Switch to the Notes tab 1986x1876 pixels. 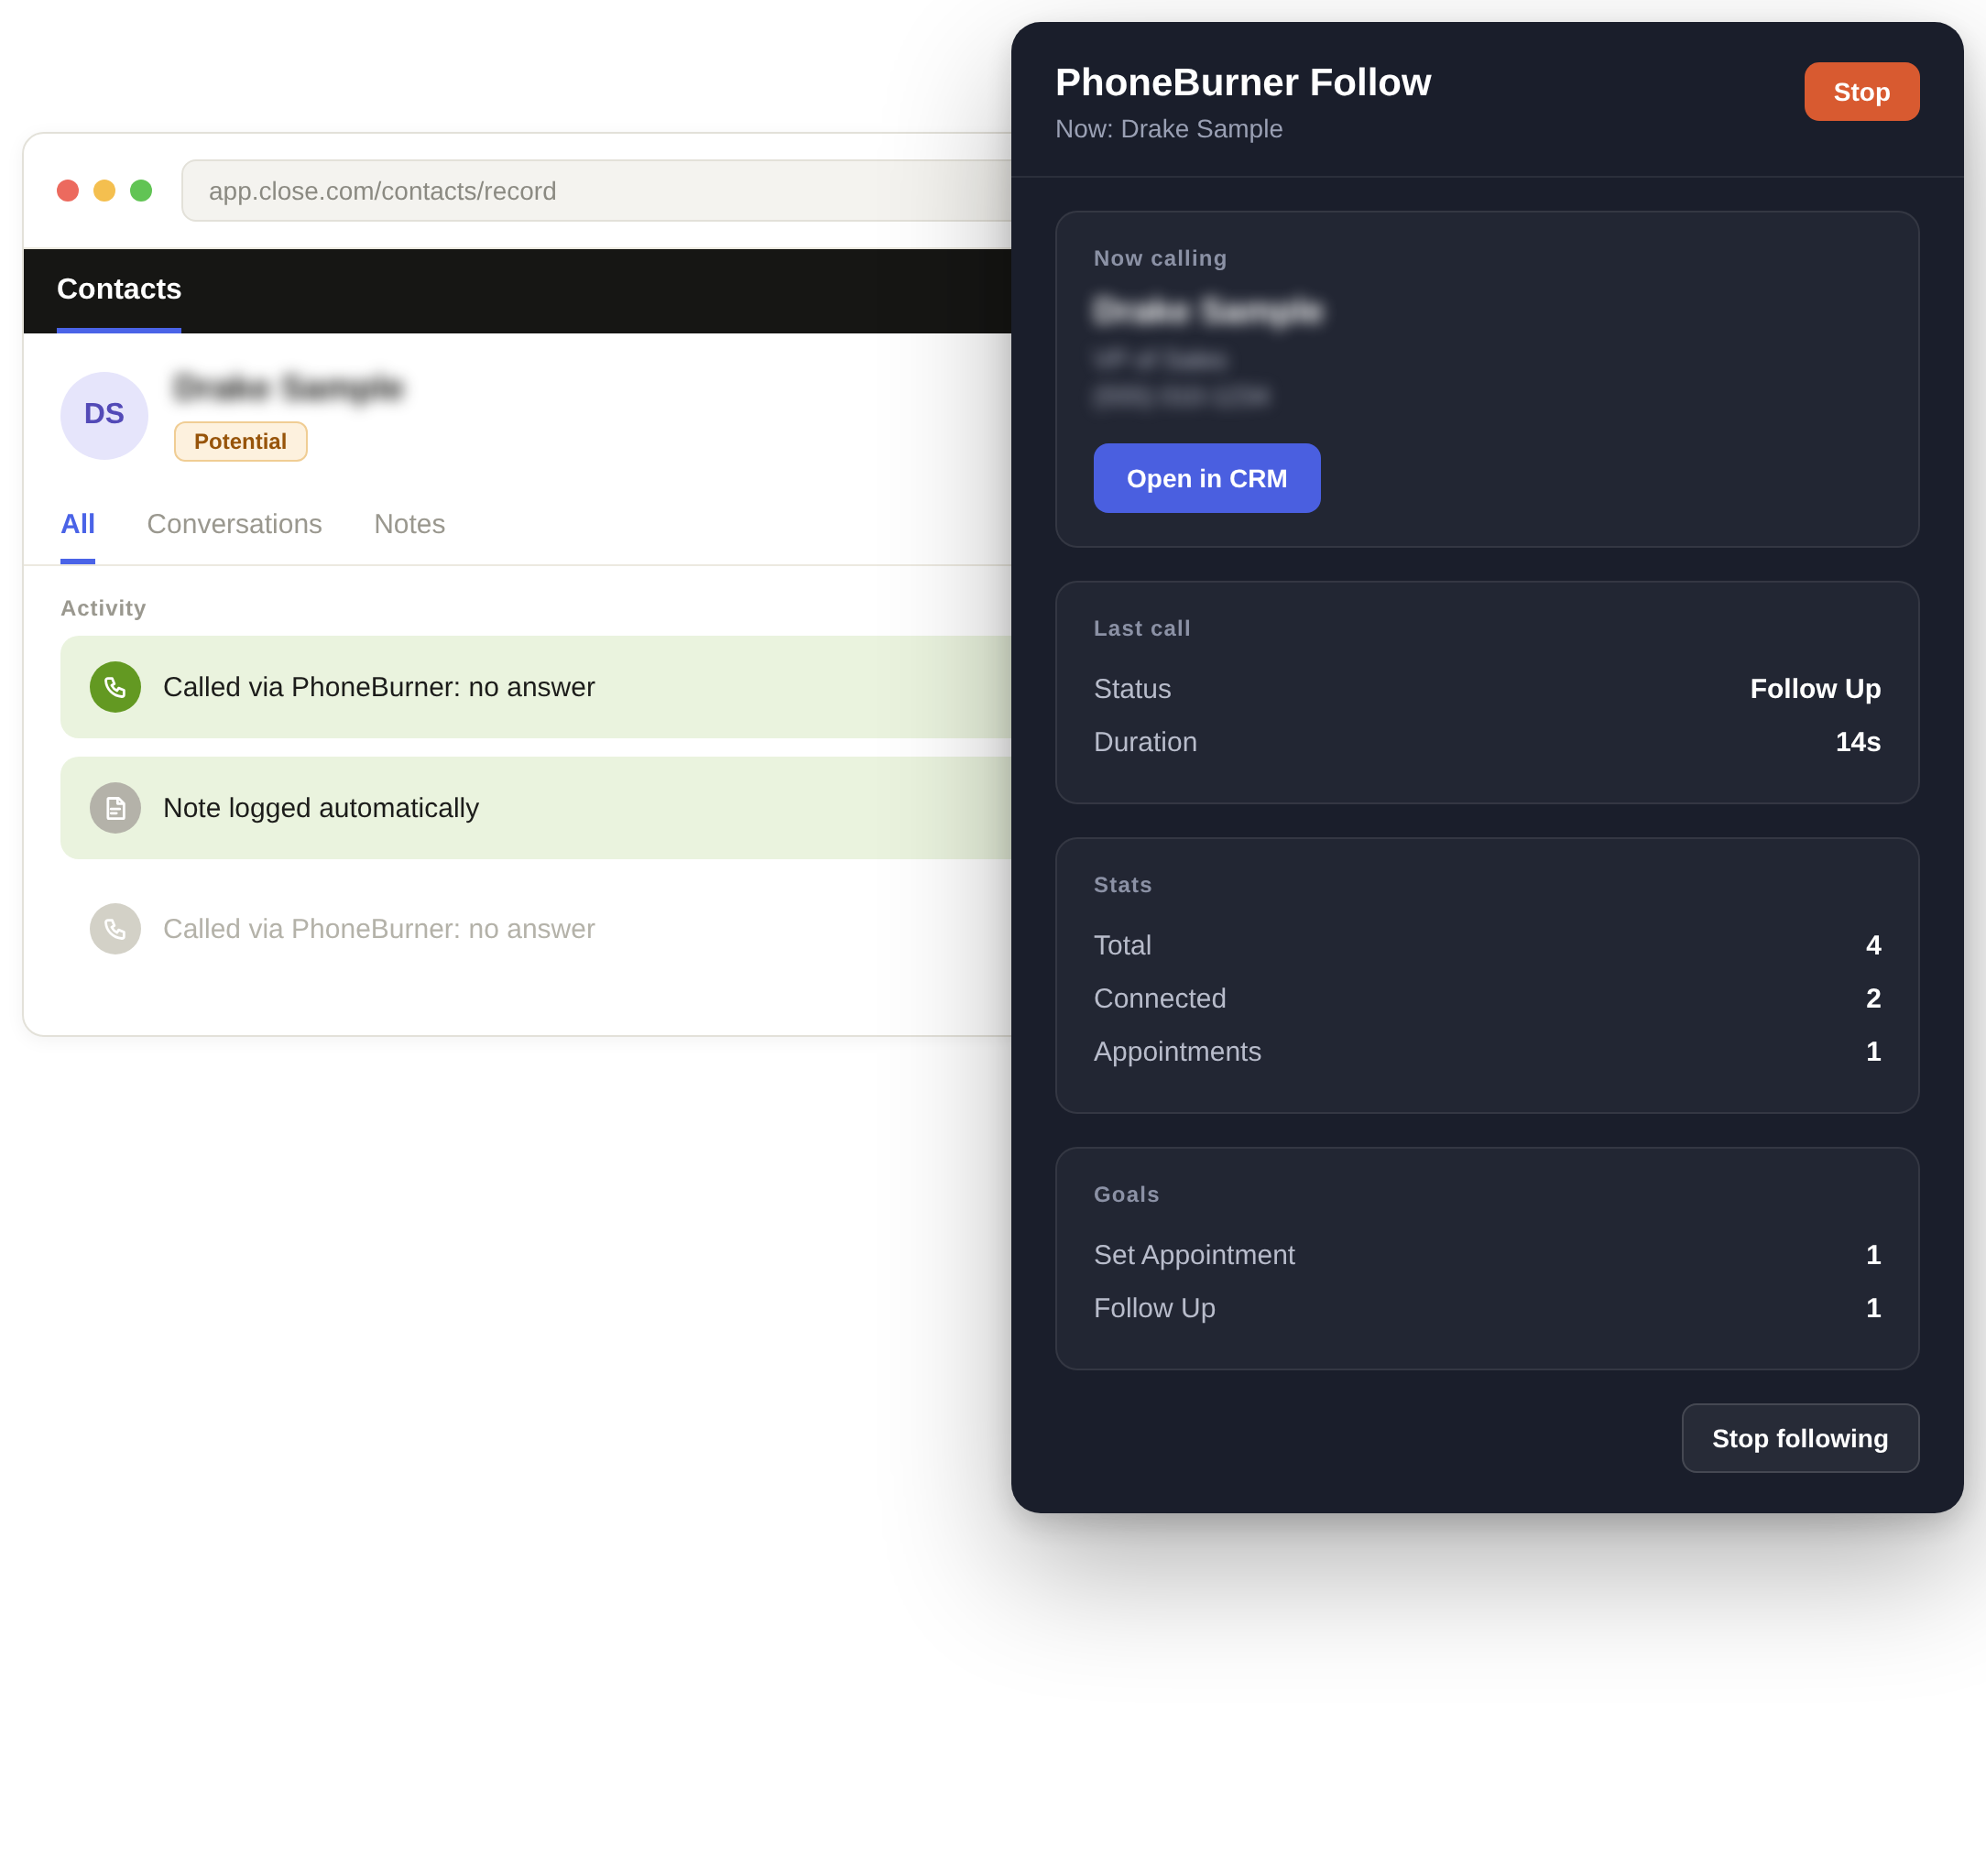[x=409, y=524]
